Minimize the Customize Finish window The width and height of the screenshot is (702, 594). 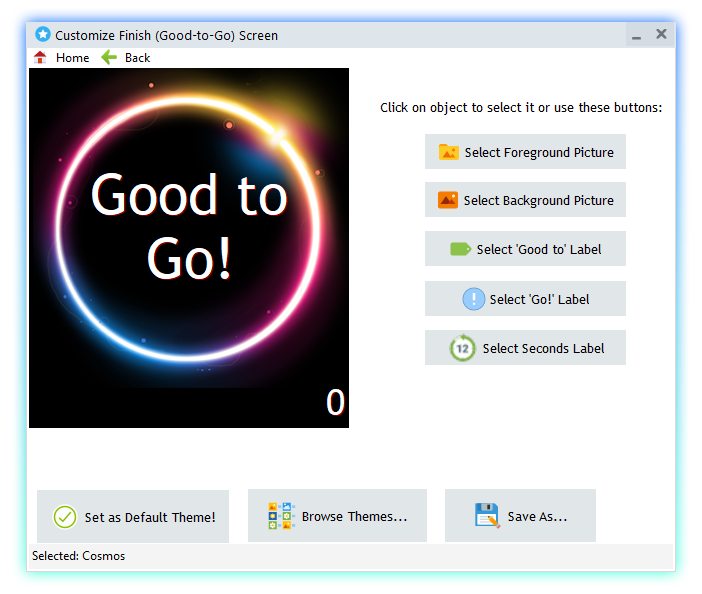coord(636,36)
